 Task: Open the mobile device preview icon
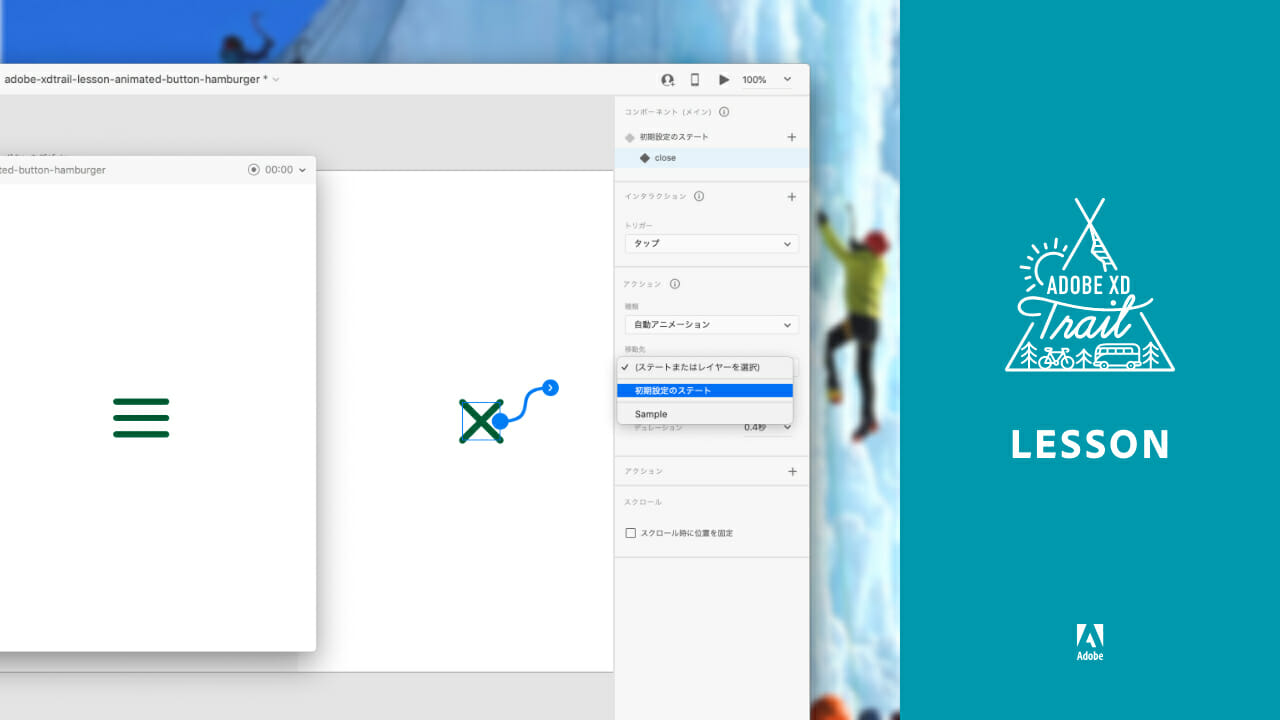tap(695, 80)
